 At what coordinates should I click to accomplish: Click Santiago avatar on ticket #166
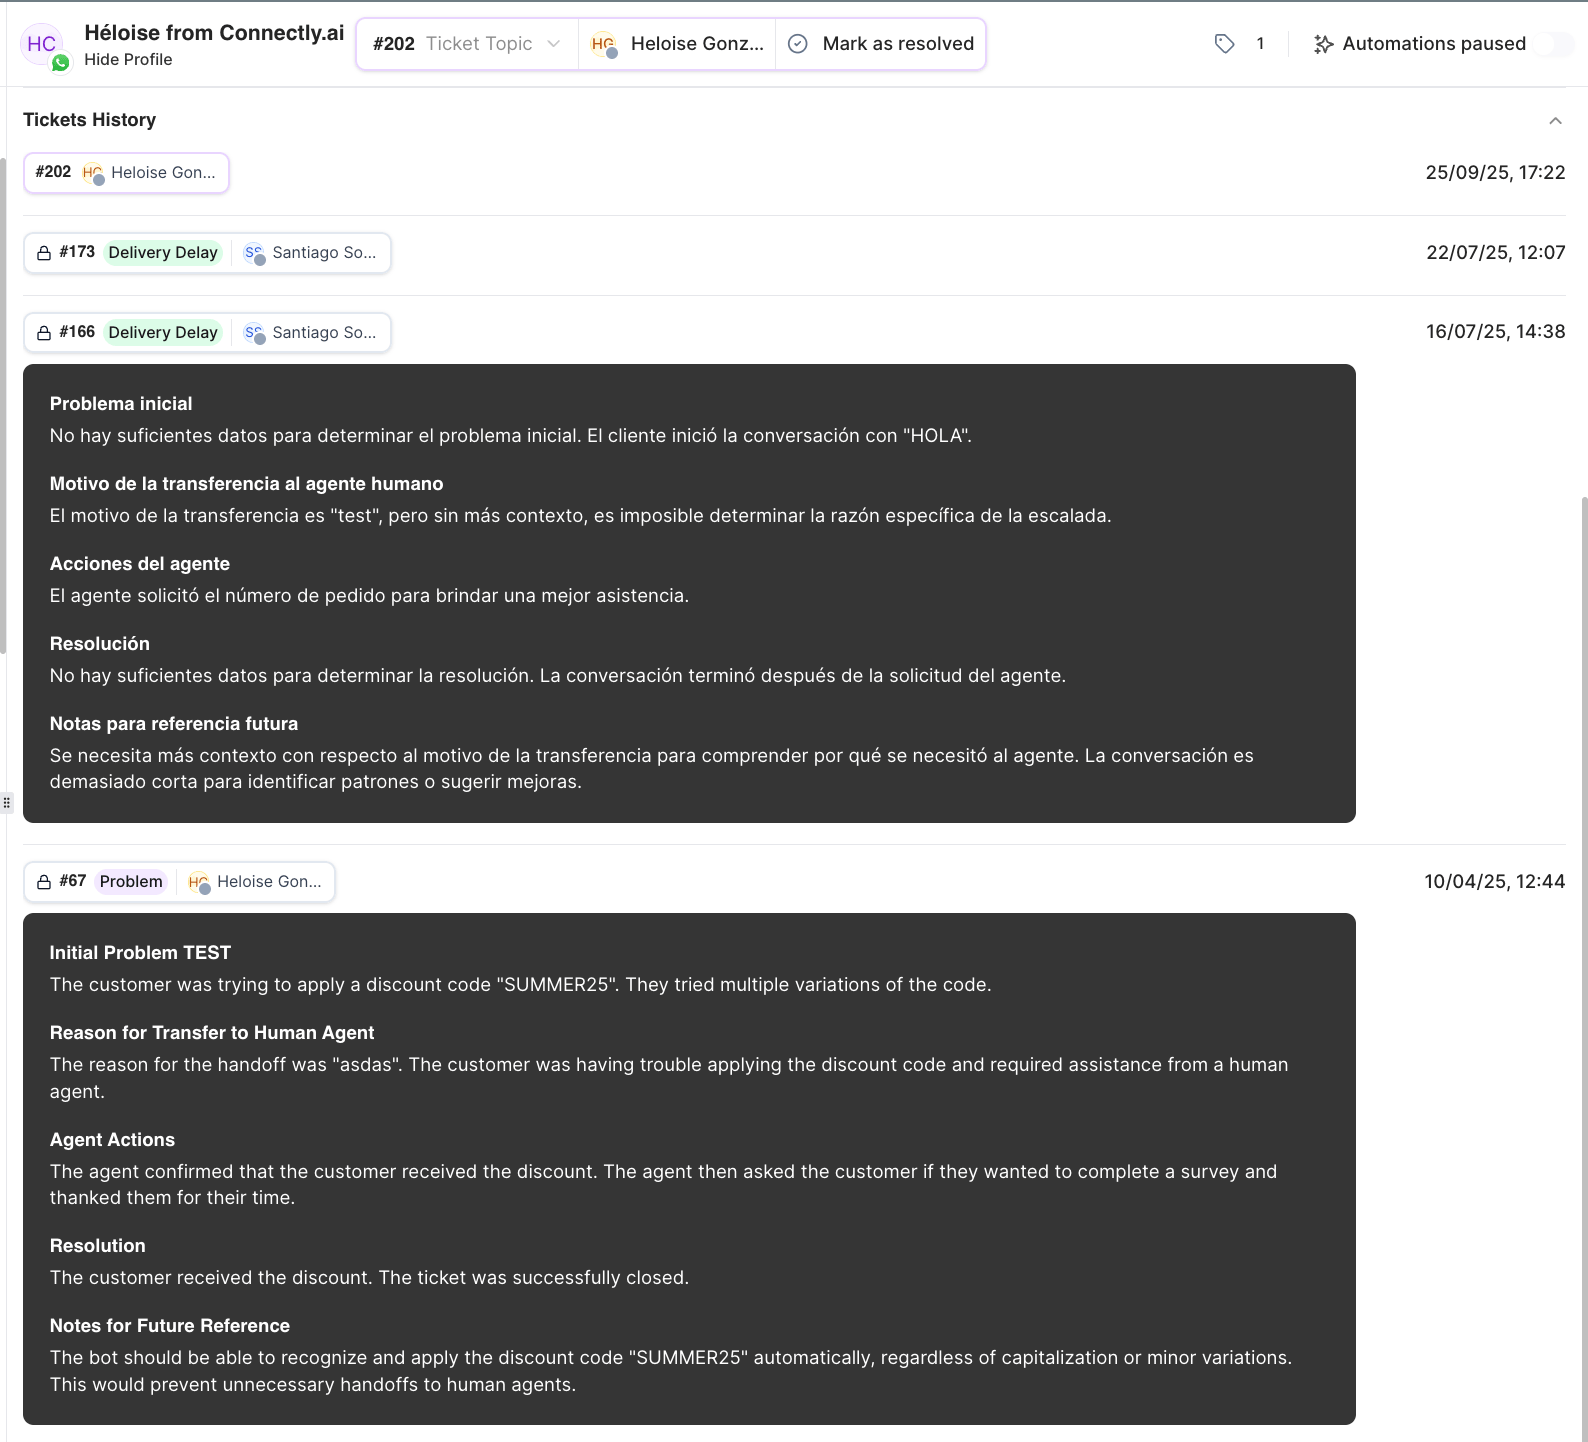tap(254, 333)
